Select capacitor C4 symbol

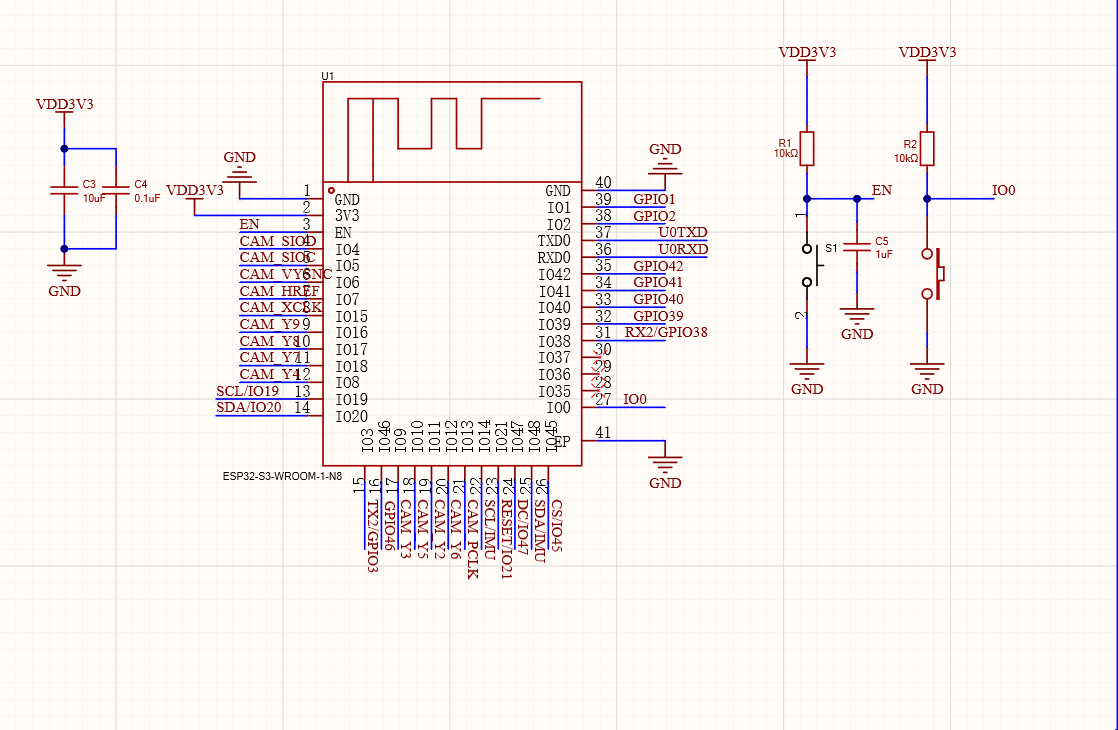(116, 190)
